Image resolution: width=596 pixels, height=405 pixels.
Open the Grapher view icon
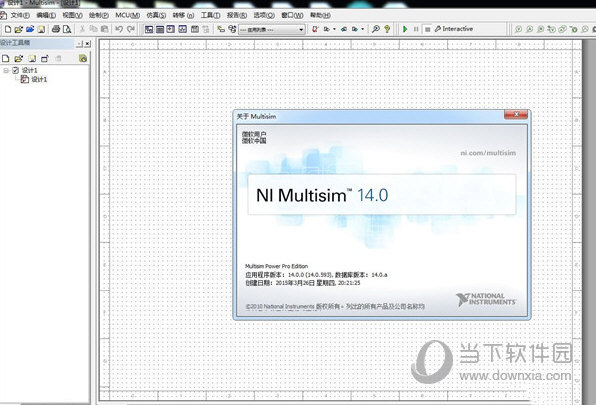(x=182, y=29)
